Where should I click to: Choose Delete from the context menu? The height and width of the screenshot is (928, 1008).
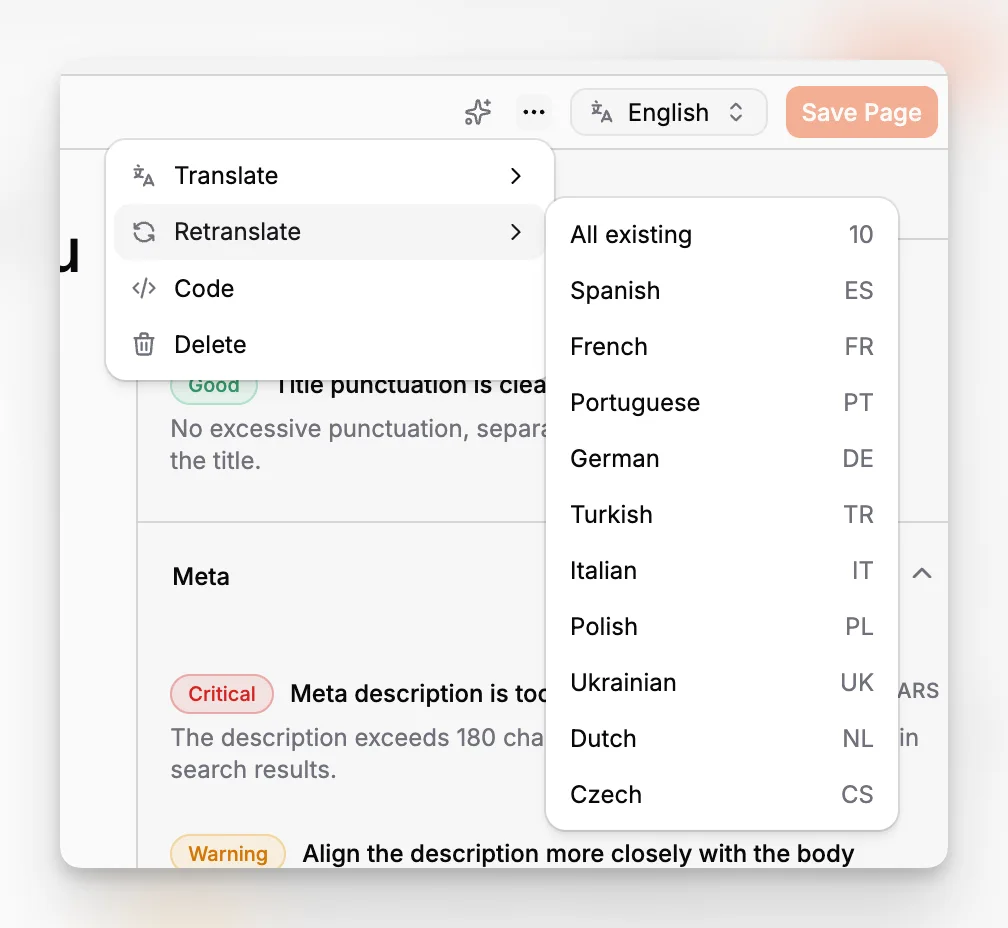329,344
